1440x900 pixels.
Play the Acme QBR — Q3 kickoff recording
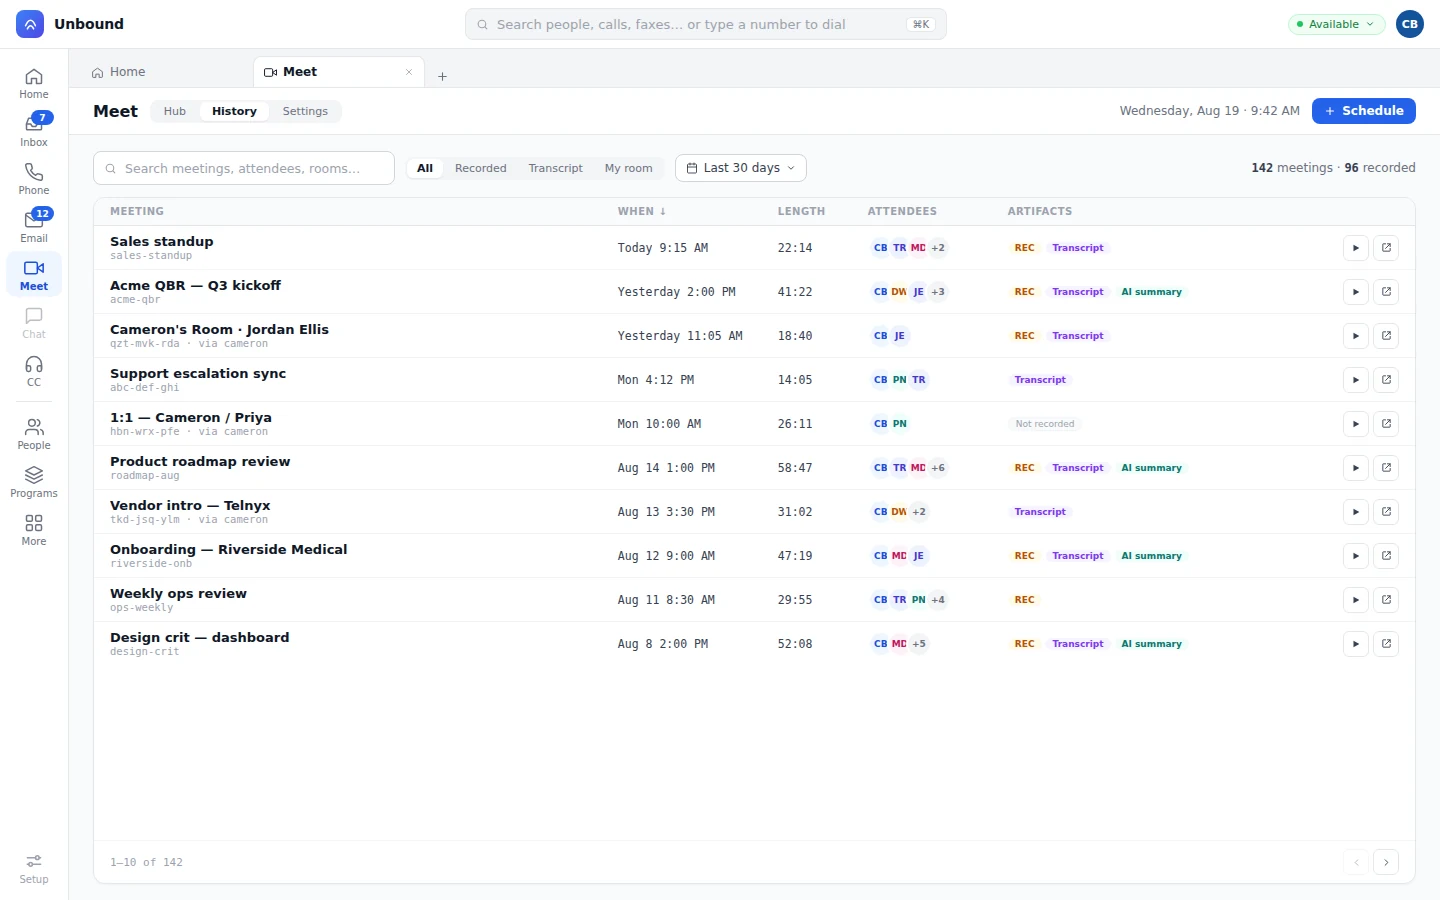pyautogui.click(x=1355, y=292)
